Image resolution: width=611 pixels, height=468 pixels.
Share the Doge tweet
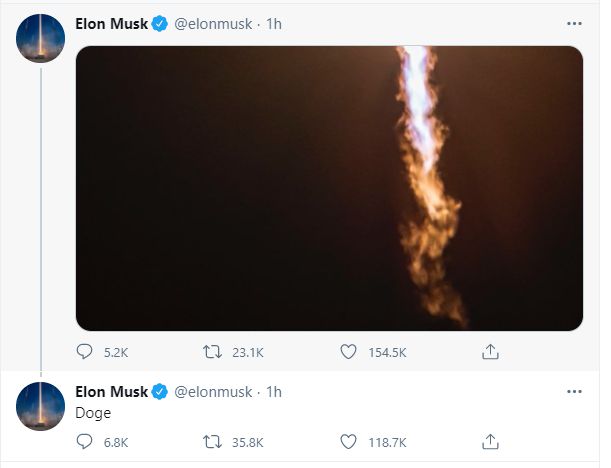click(x=490, y=441)
